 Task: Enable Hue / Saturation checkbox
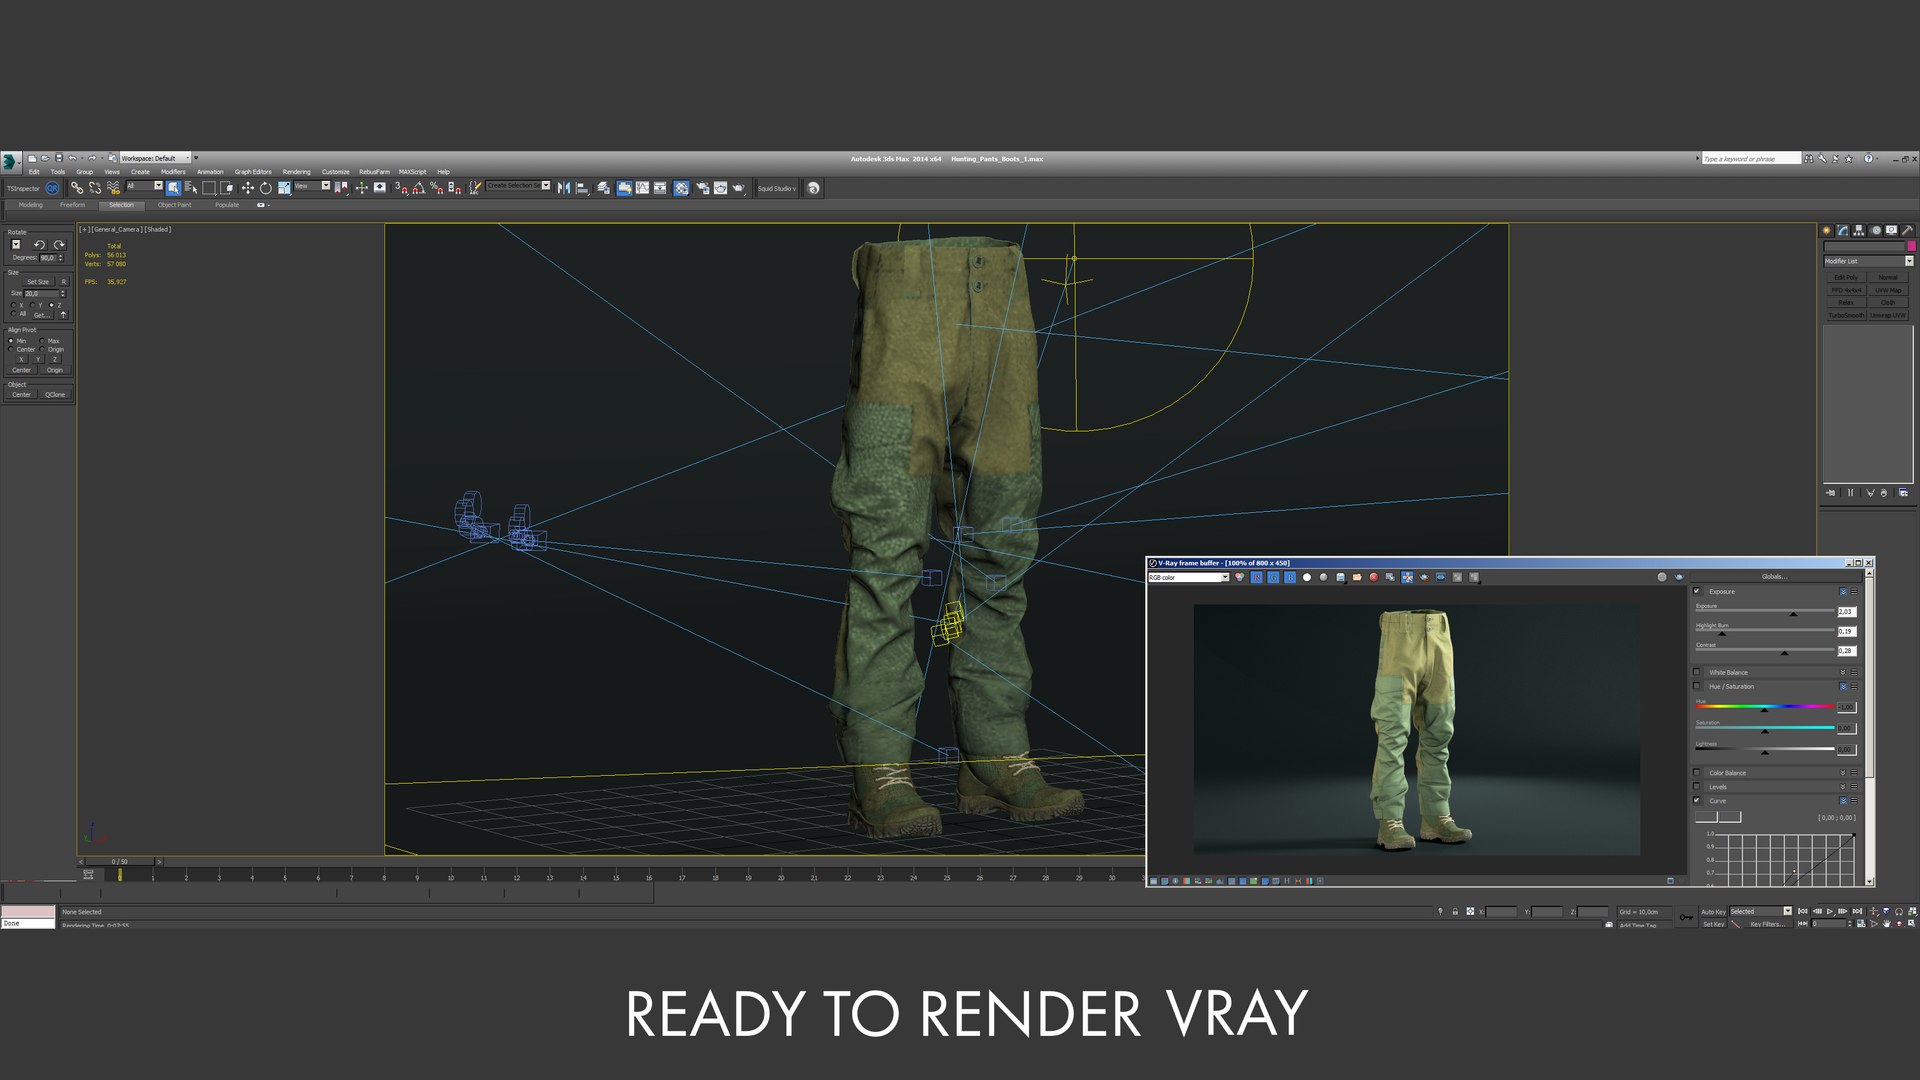tap(1696, 686)
